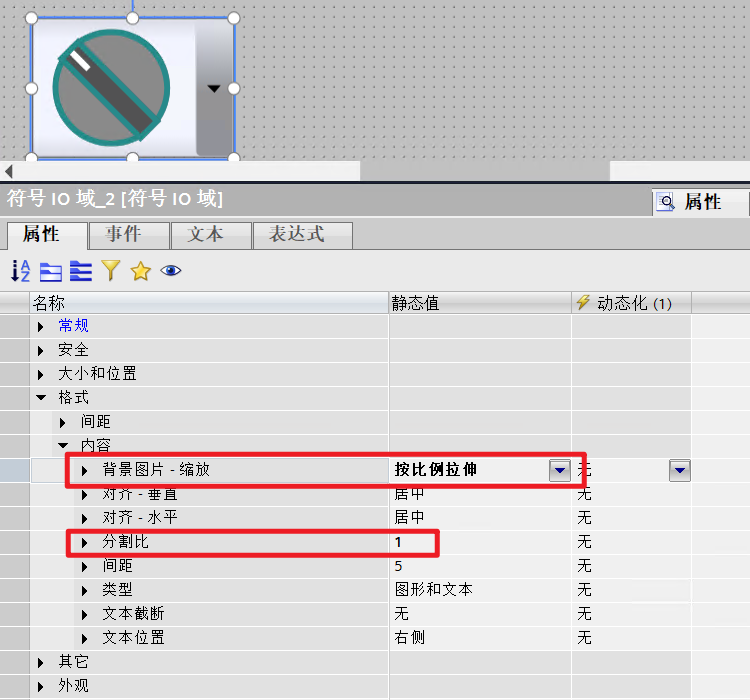Expand the 类型 property

tap(85, 591)
